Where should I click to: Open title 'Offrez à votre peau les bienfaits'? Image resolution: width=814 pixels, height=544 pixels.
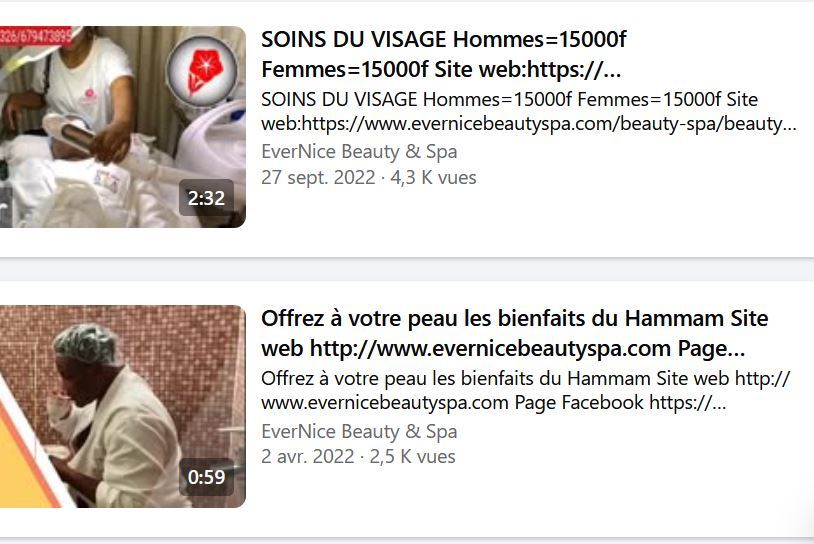(x=514, y=318)
